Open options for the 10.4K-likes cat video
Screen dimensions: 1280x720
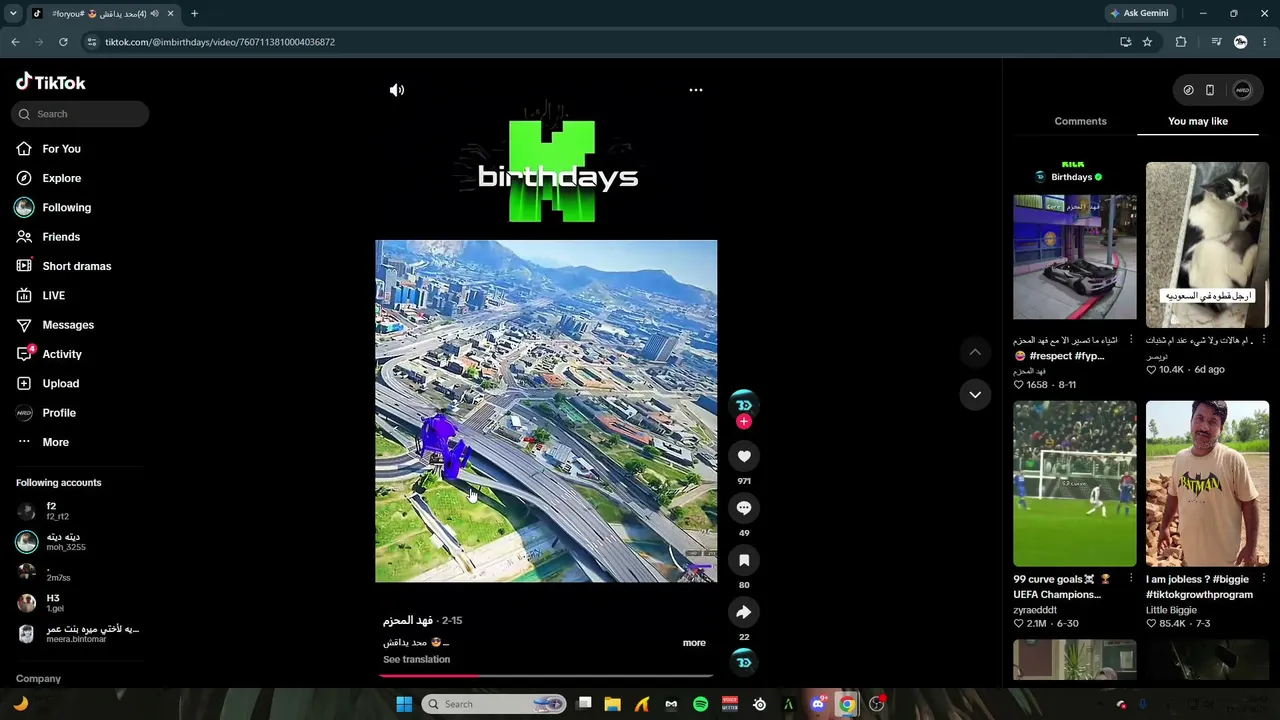(1263, 340)
